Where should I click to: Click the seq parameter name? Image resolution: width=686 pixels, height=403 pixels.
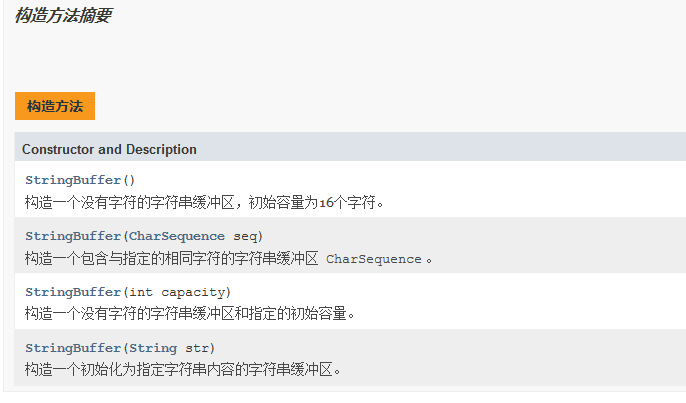click(245, 236)
